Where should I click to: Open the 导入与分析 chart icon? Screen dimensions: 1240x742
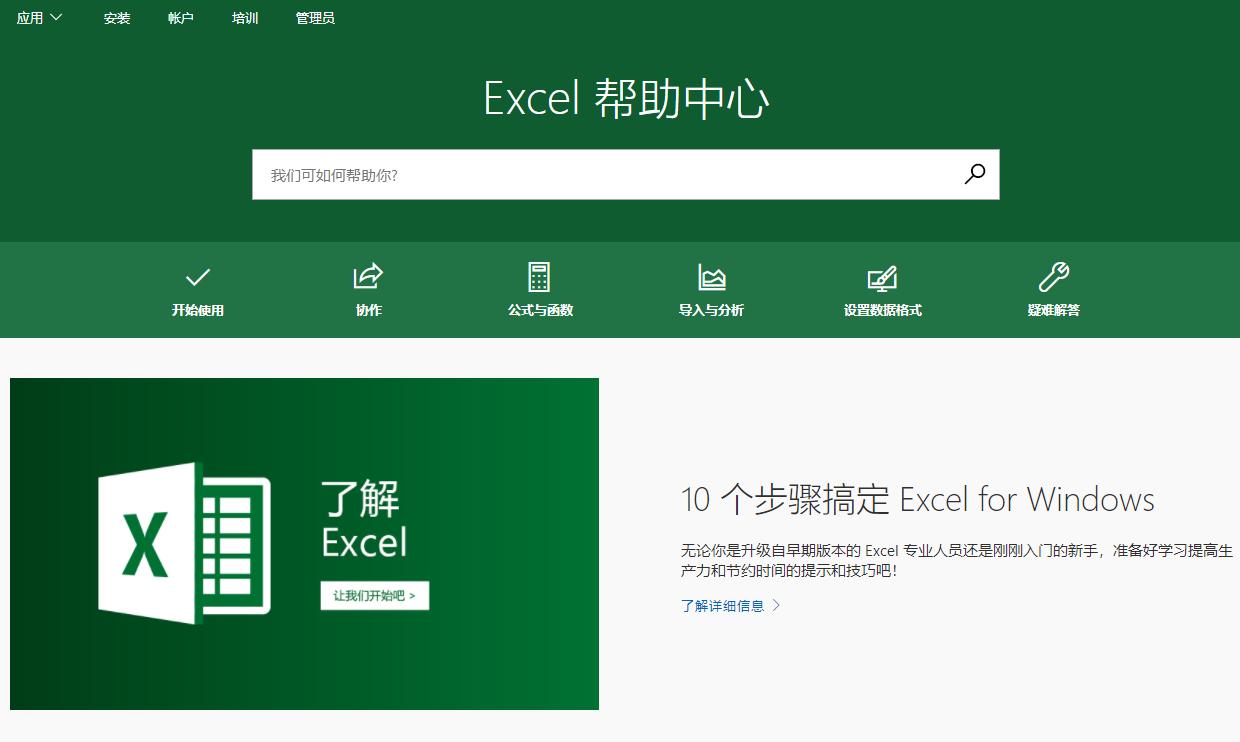[x=710, y=277]
